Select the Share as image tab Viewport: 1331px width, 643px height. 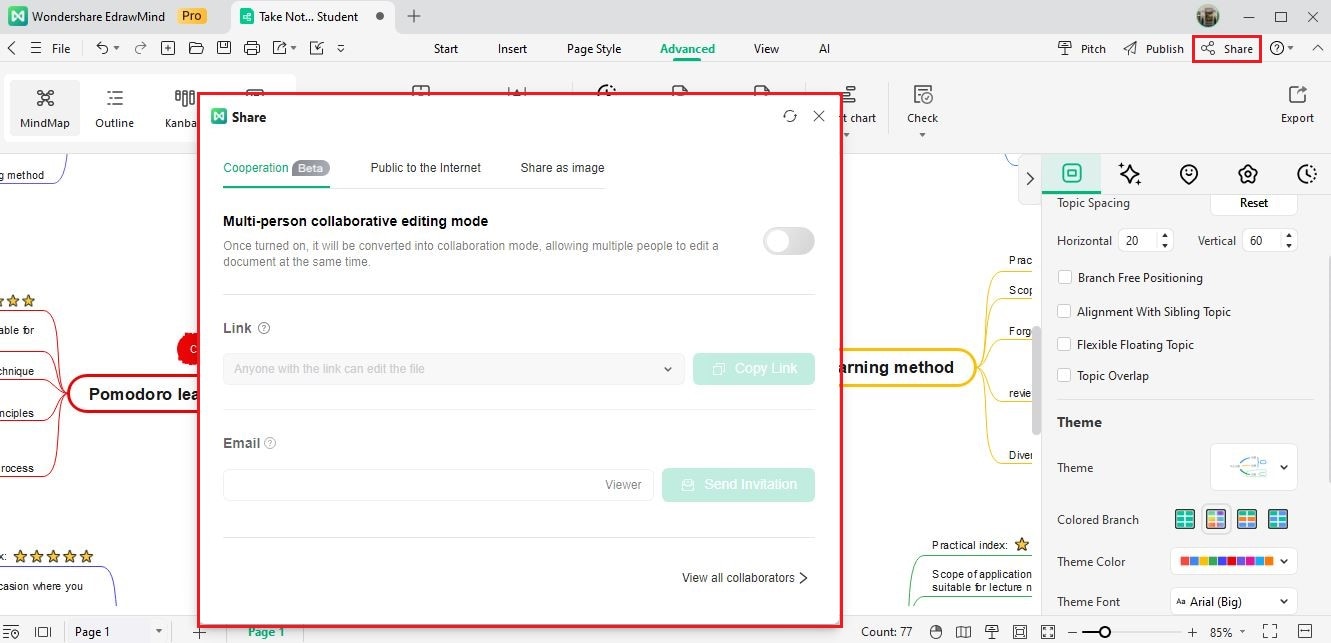pyautogui.click(x=562, y=168)
